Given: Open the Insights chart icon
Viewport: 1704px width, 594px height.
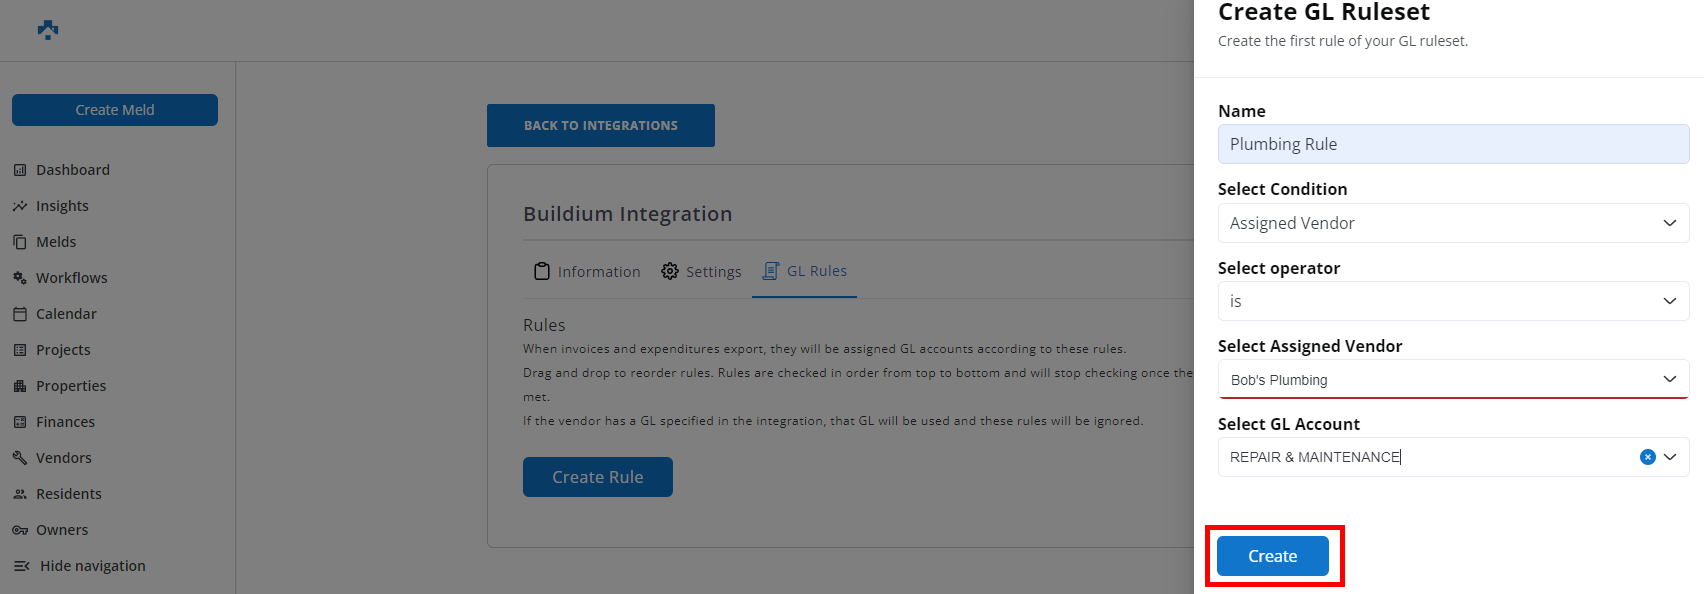Looking at the screenshot, I should point(20,206).
